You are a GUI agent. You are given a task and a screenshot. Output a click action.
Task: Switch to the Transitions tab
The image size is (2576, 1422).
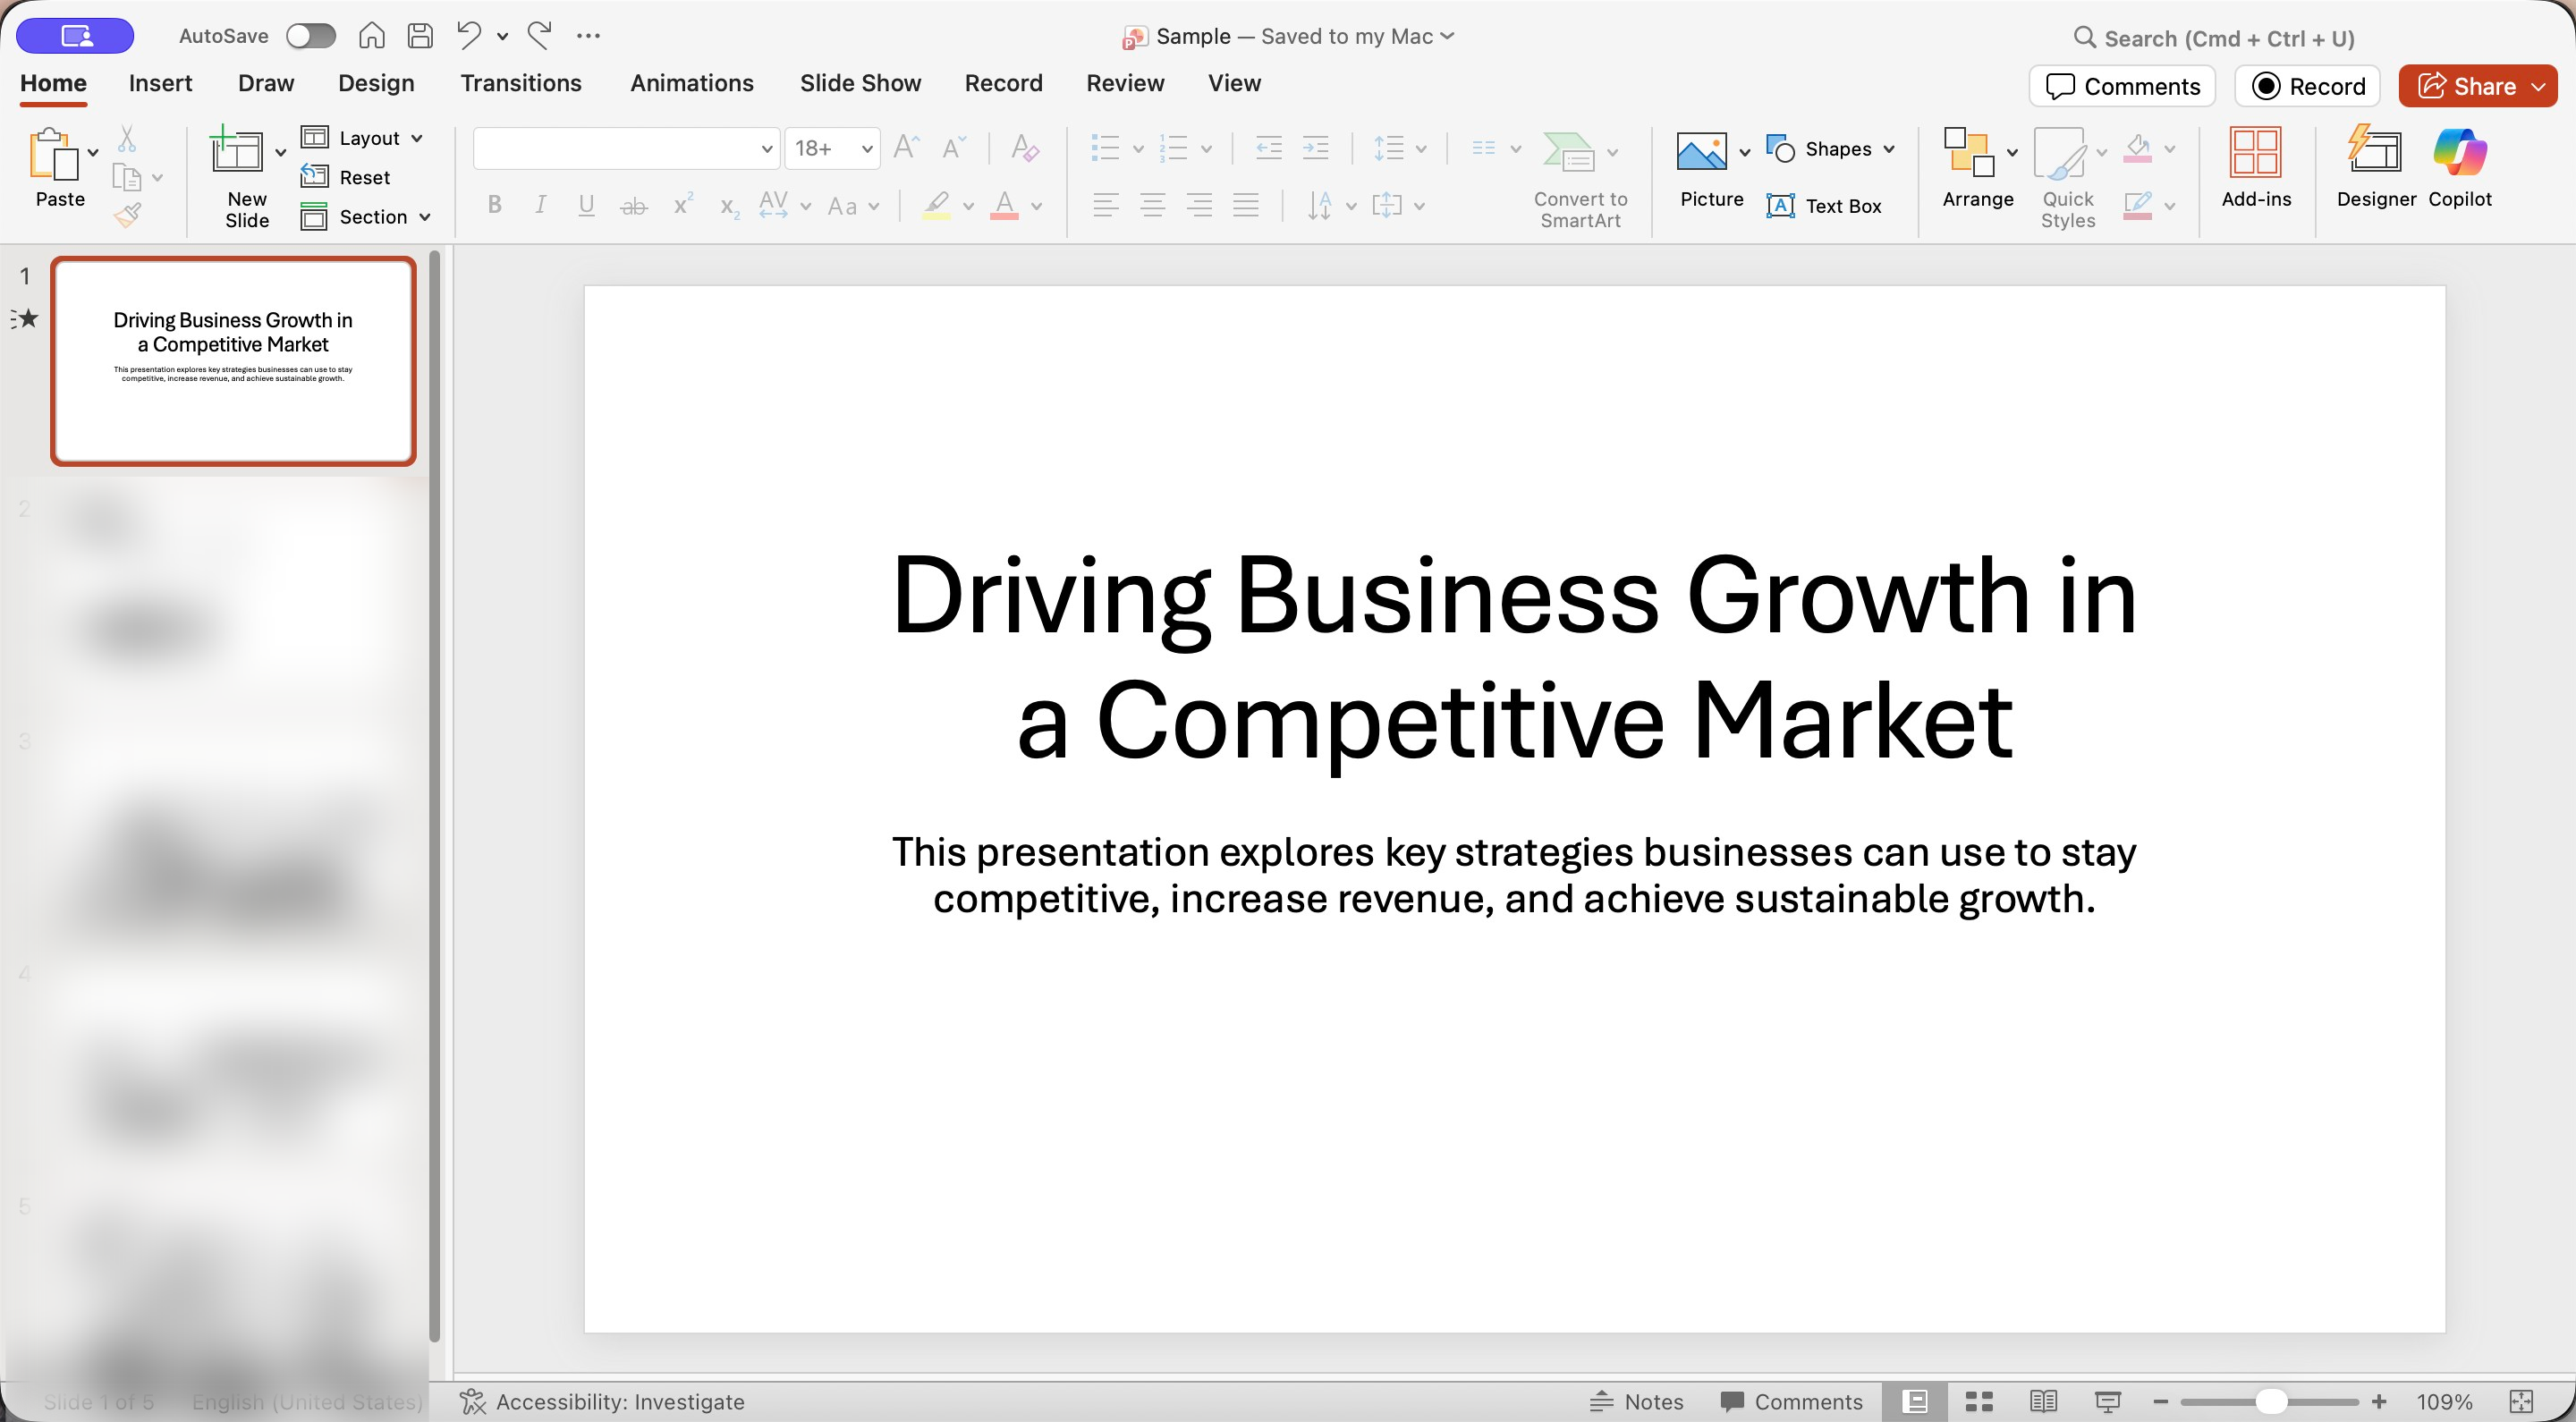click(x=520, y=83)
